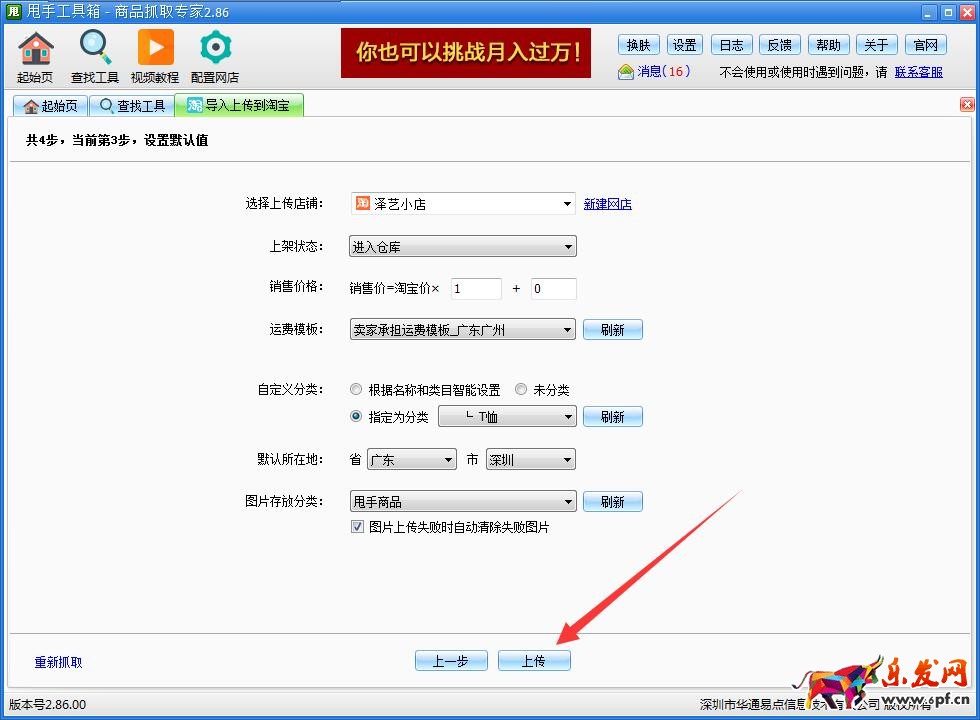Click the 换肤 skin button
980x720 pixels.
coord(638,45)
